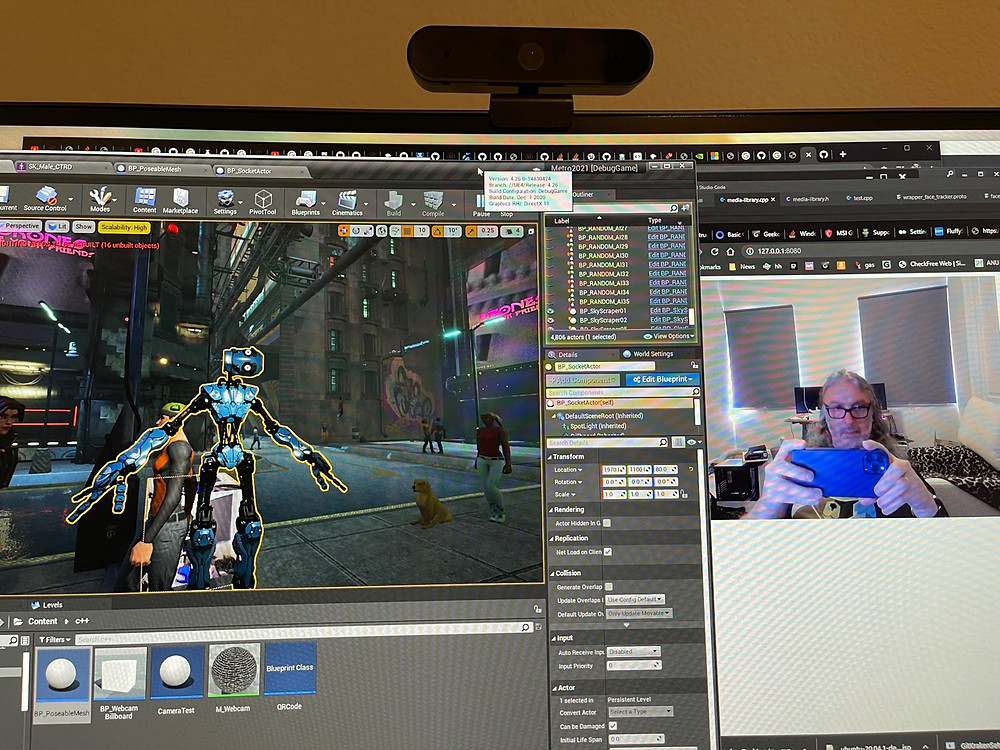
Task: Open the Convert Actor 'Select a Type' dropdown
Action: point(640,711)
